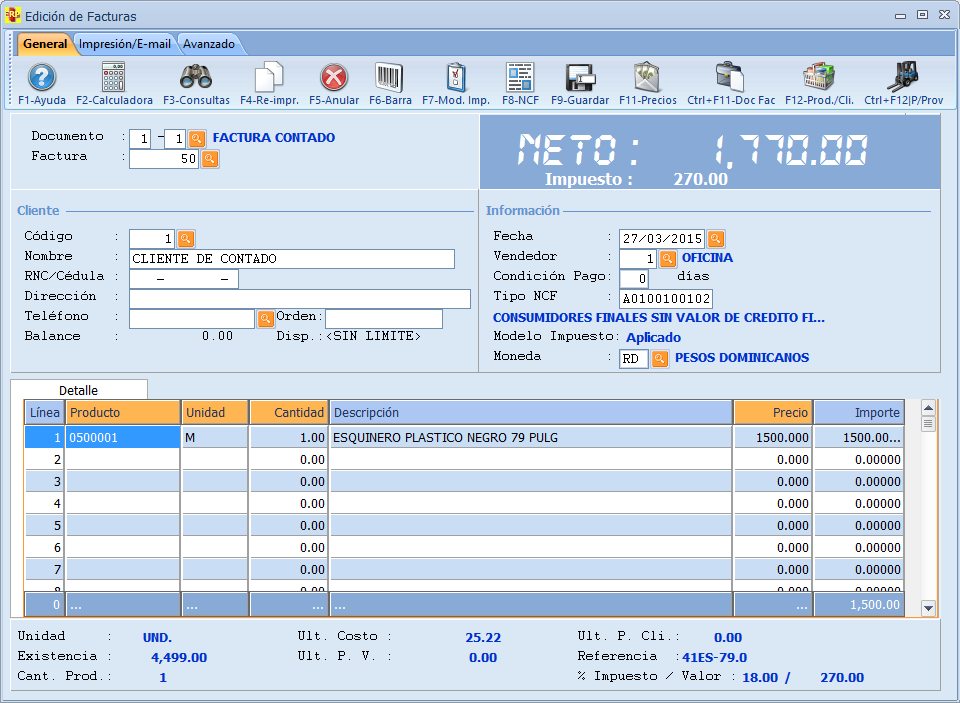This screenshot has width=960, height=703.
Task: Open the Fecha date picker button
Action: coord(716,239)
